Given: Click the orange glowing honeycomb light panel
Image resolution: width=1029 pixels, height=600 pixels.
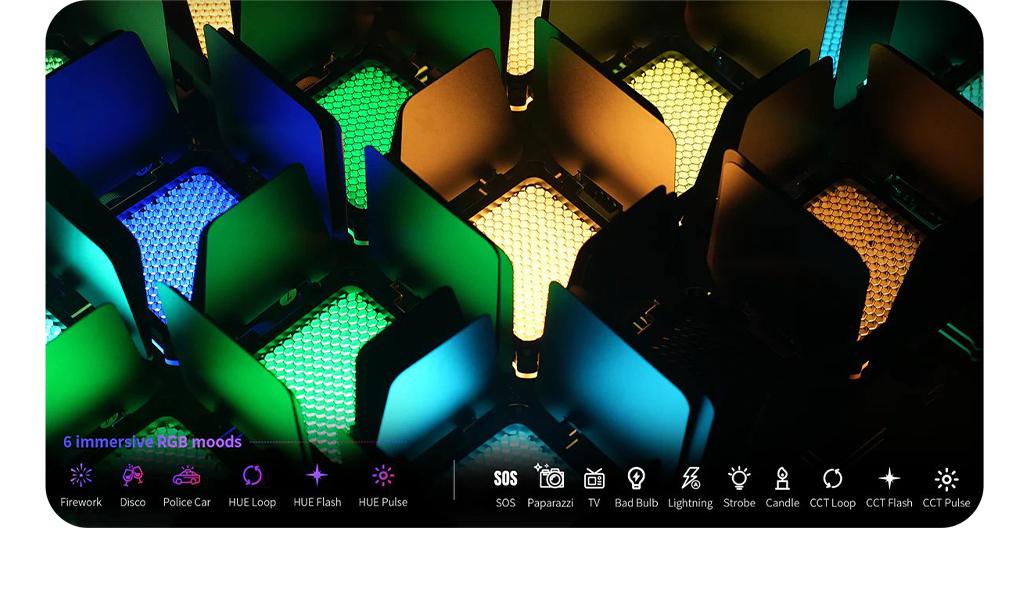Looking at the screenshot, I should (x=862, y=250).
